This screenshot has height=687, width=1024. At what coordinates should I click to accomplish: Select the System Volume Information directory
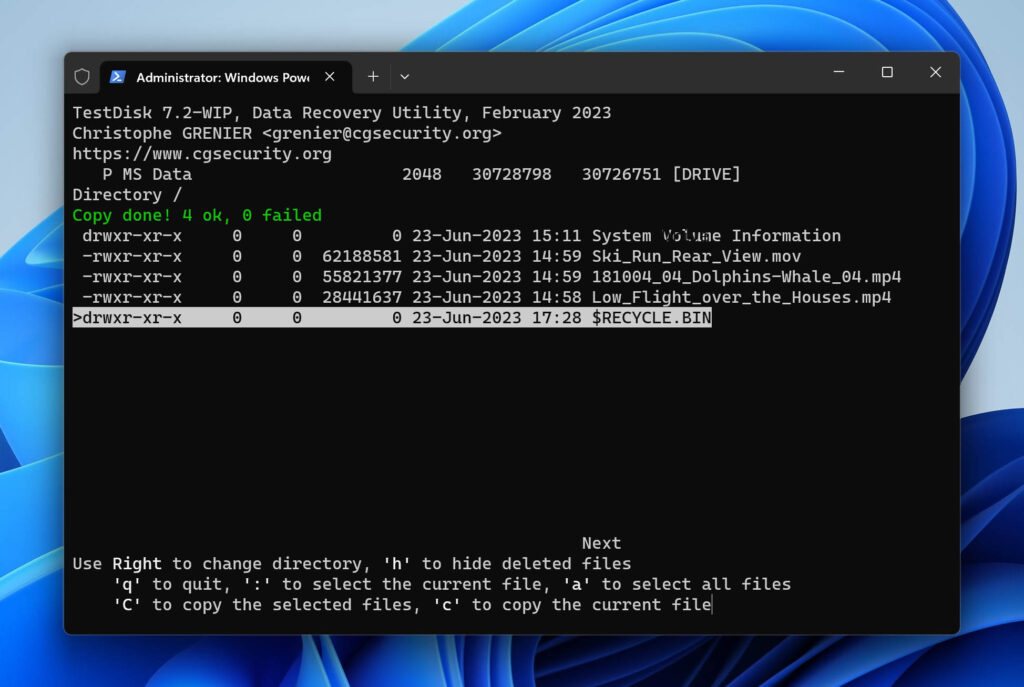click(717, 236)
